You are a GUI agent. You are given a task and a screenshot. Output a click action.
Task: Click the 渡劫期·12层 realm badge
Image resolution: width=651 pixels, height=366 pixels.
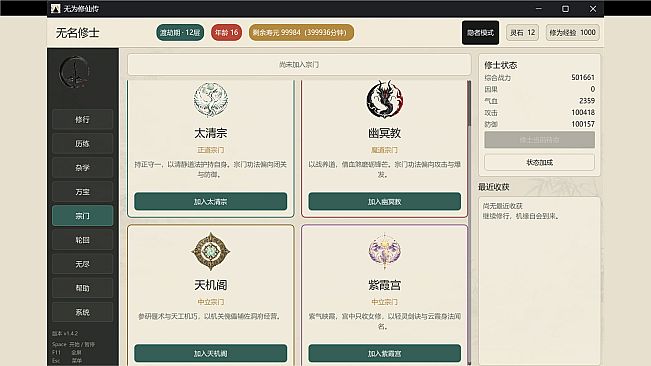tap(180, 32)
